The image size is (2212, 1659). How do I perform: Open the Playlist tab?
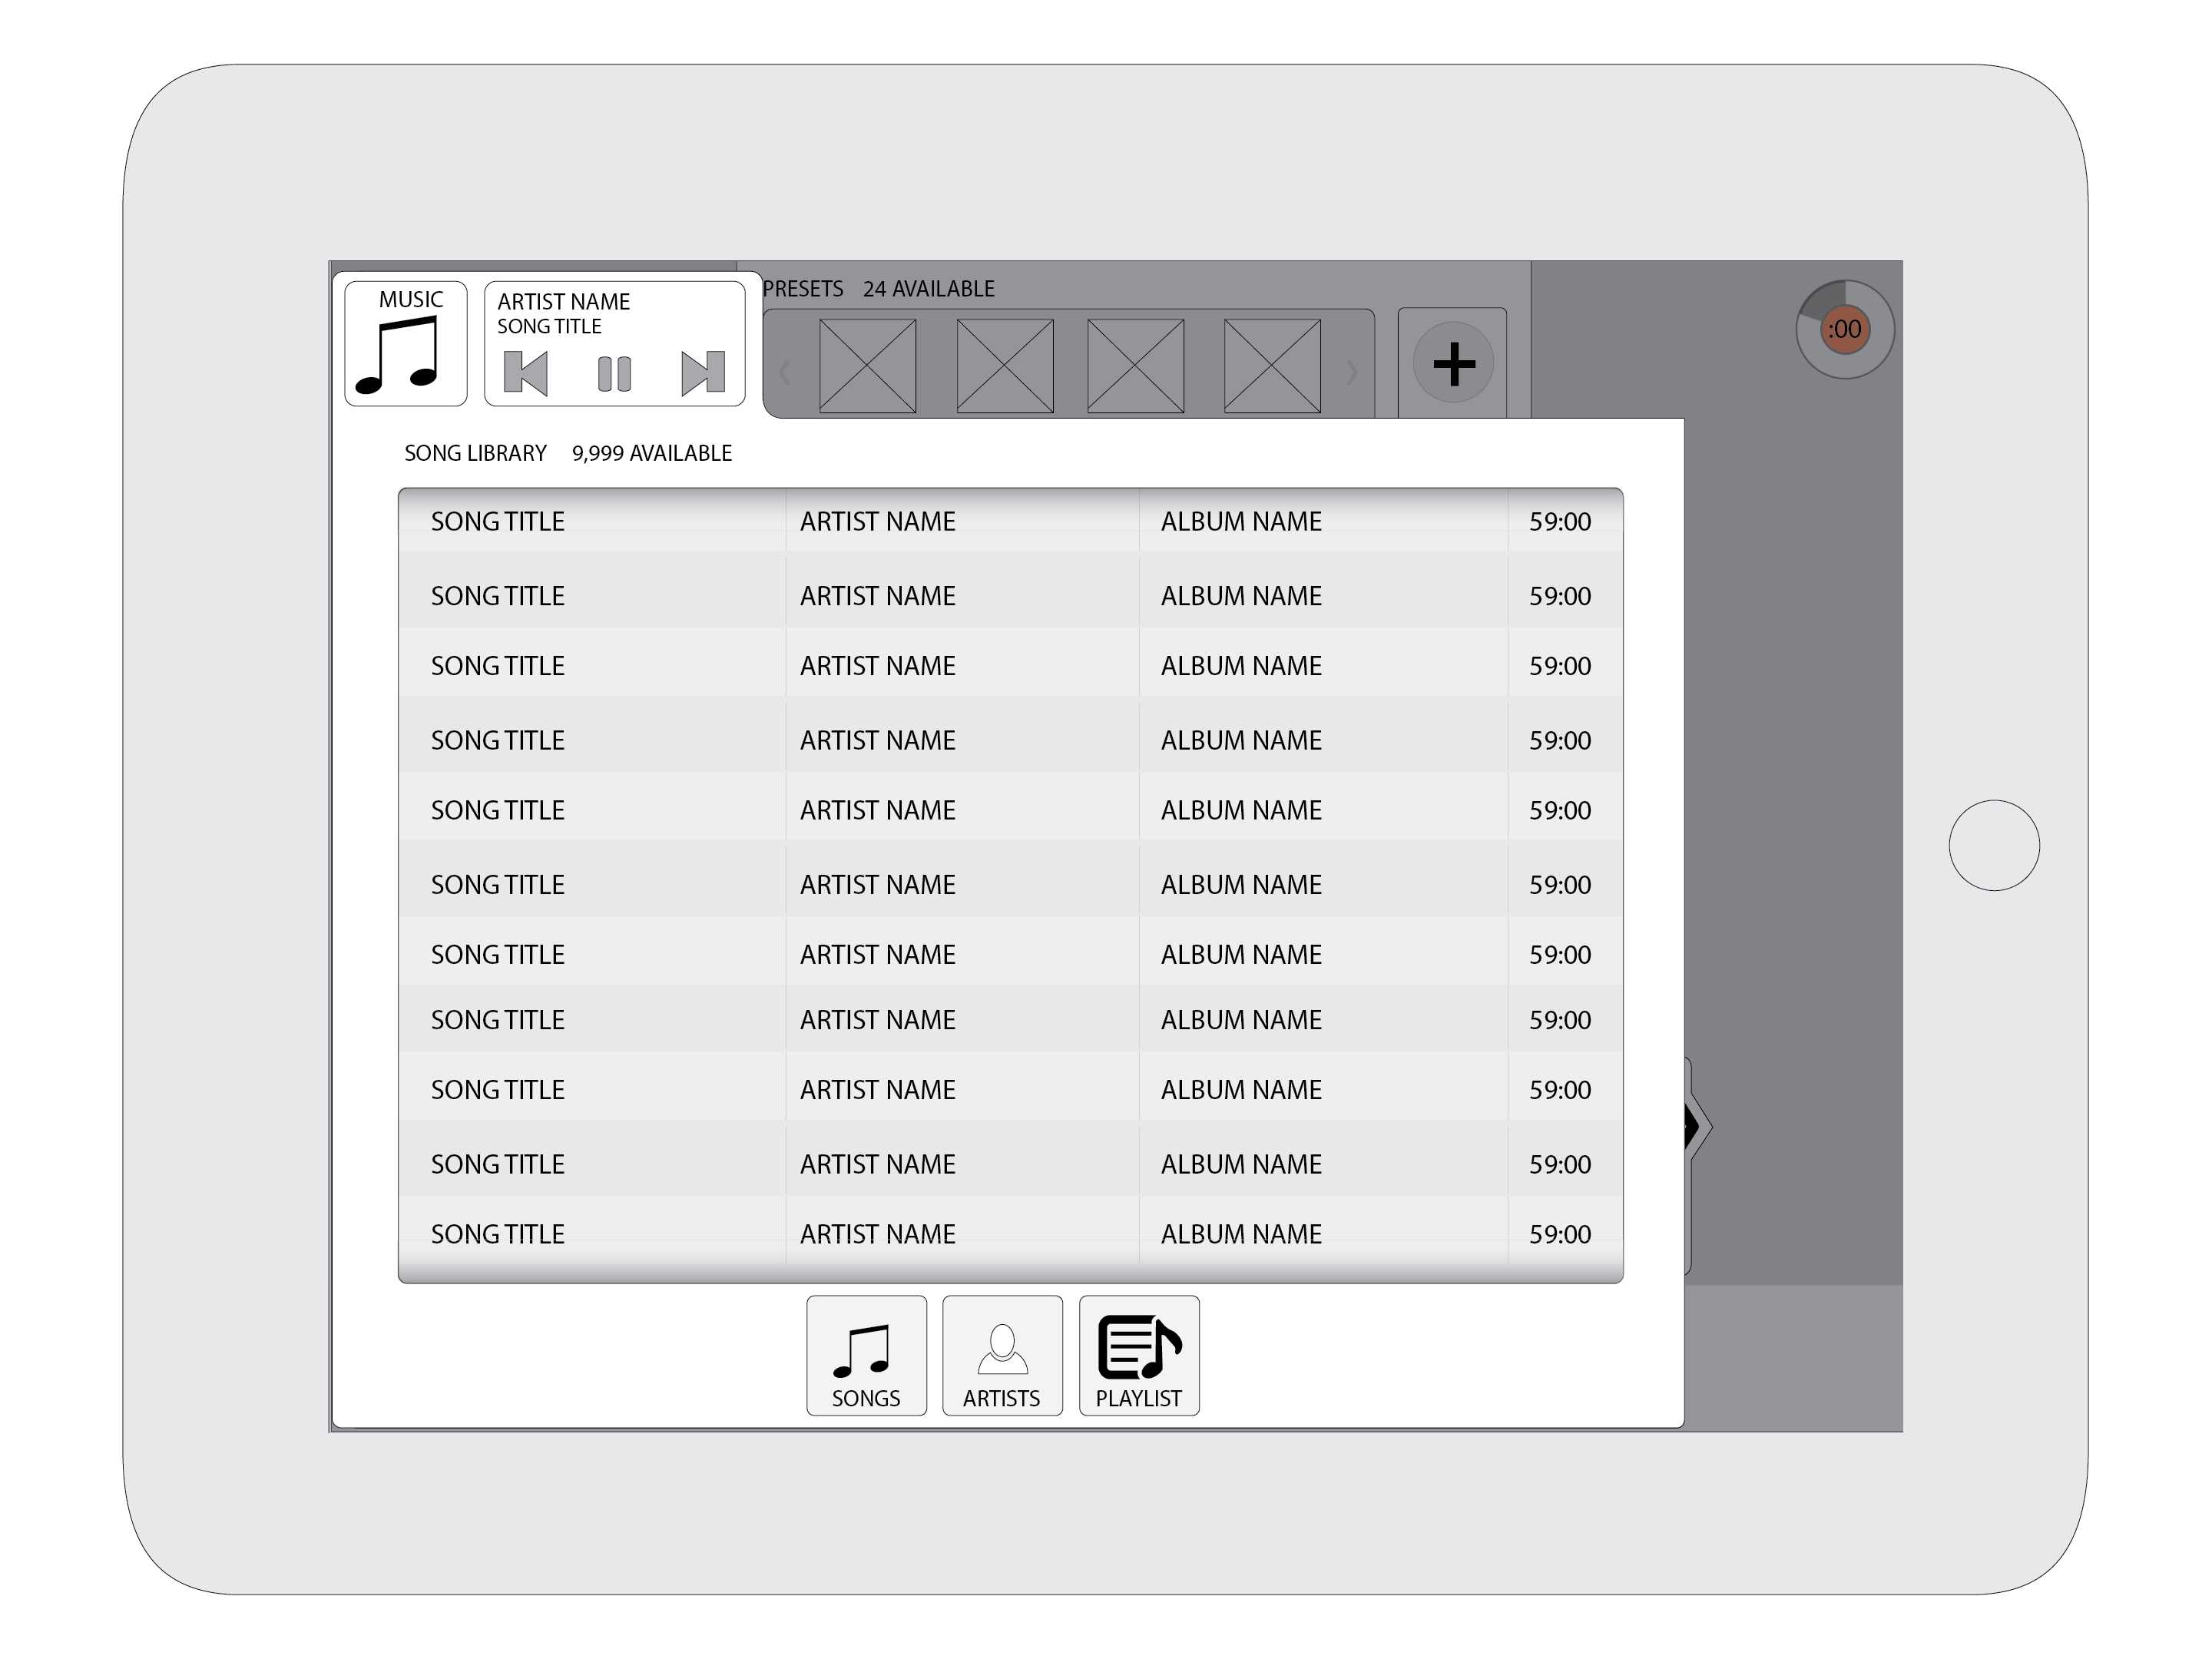[1139, 1355]
